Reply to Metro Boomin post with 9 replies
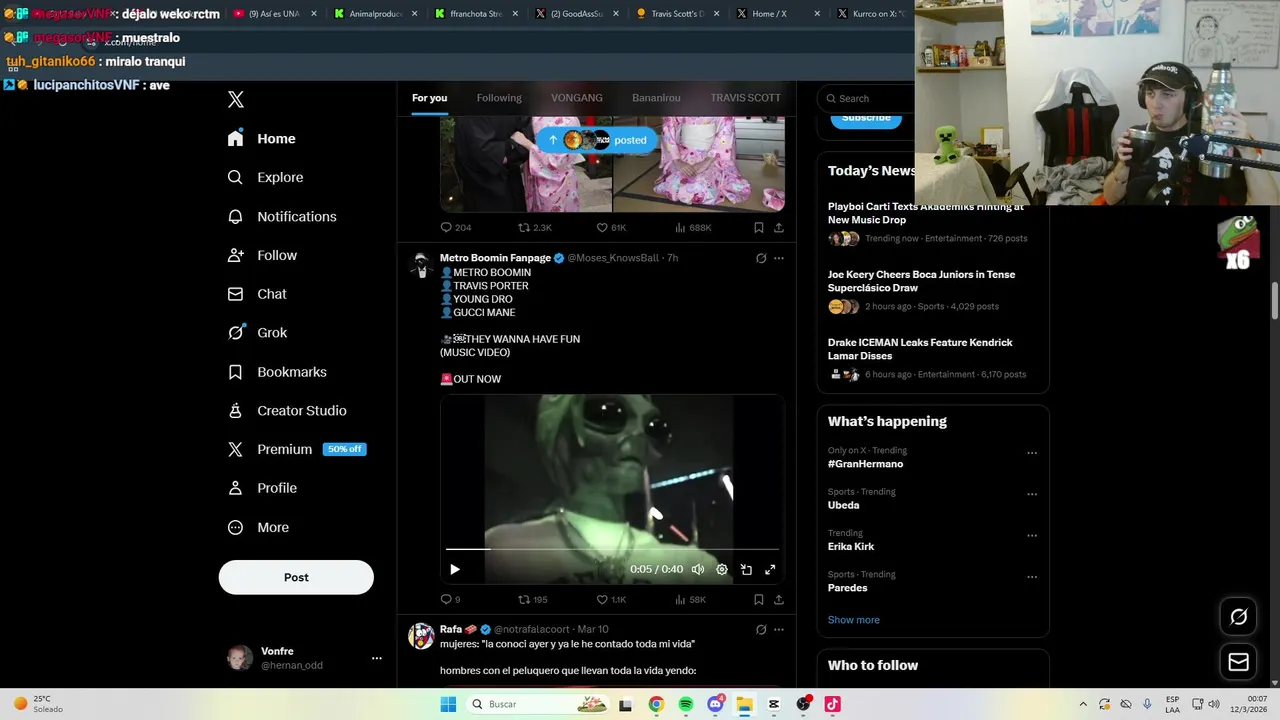This screenshot has width=1280, height=720. click(451, 600)
